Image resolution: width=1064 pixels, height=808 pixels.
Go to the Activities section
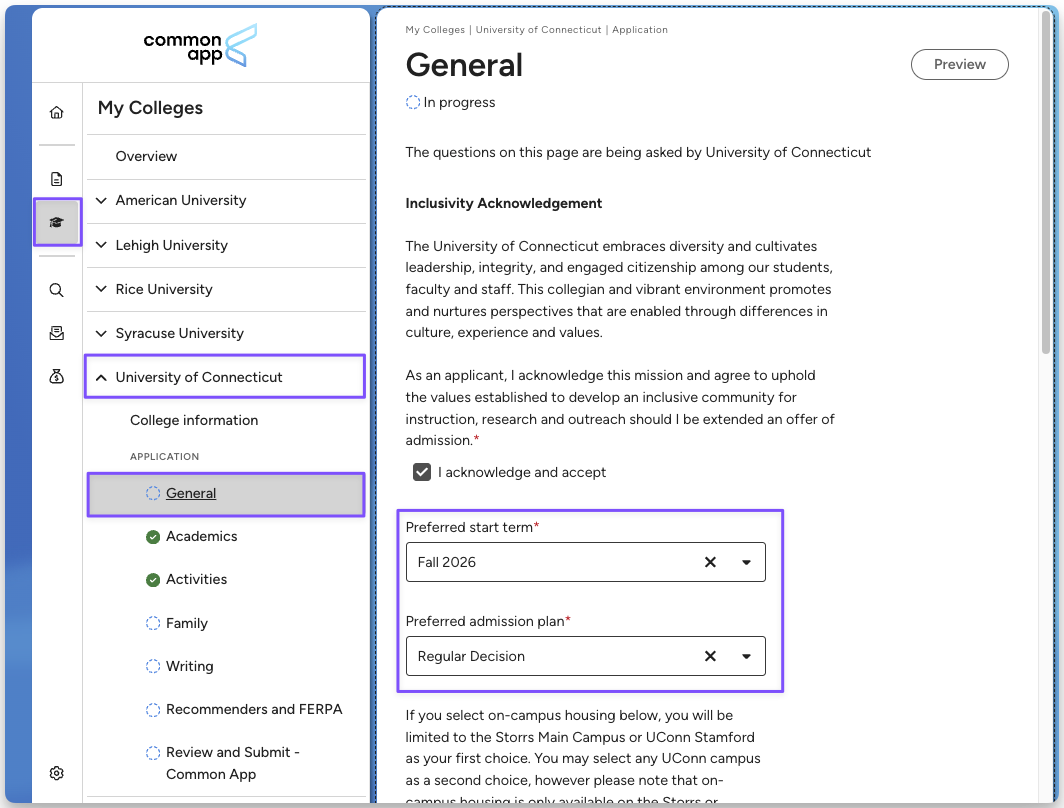pos(196,579)
